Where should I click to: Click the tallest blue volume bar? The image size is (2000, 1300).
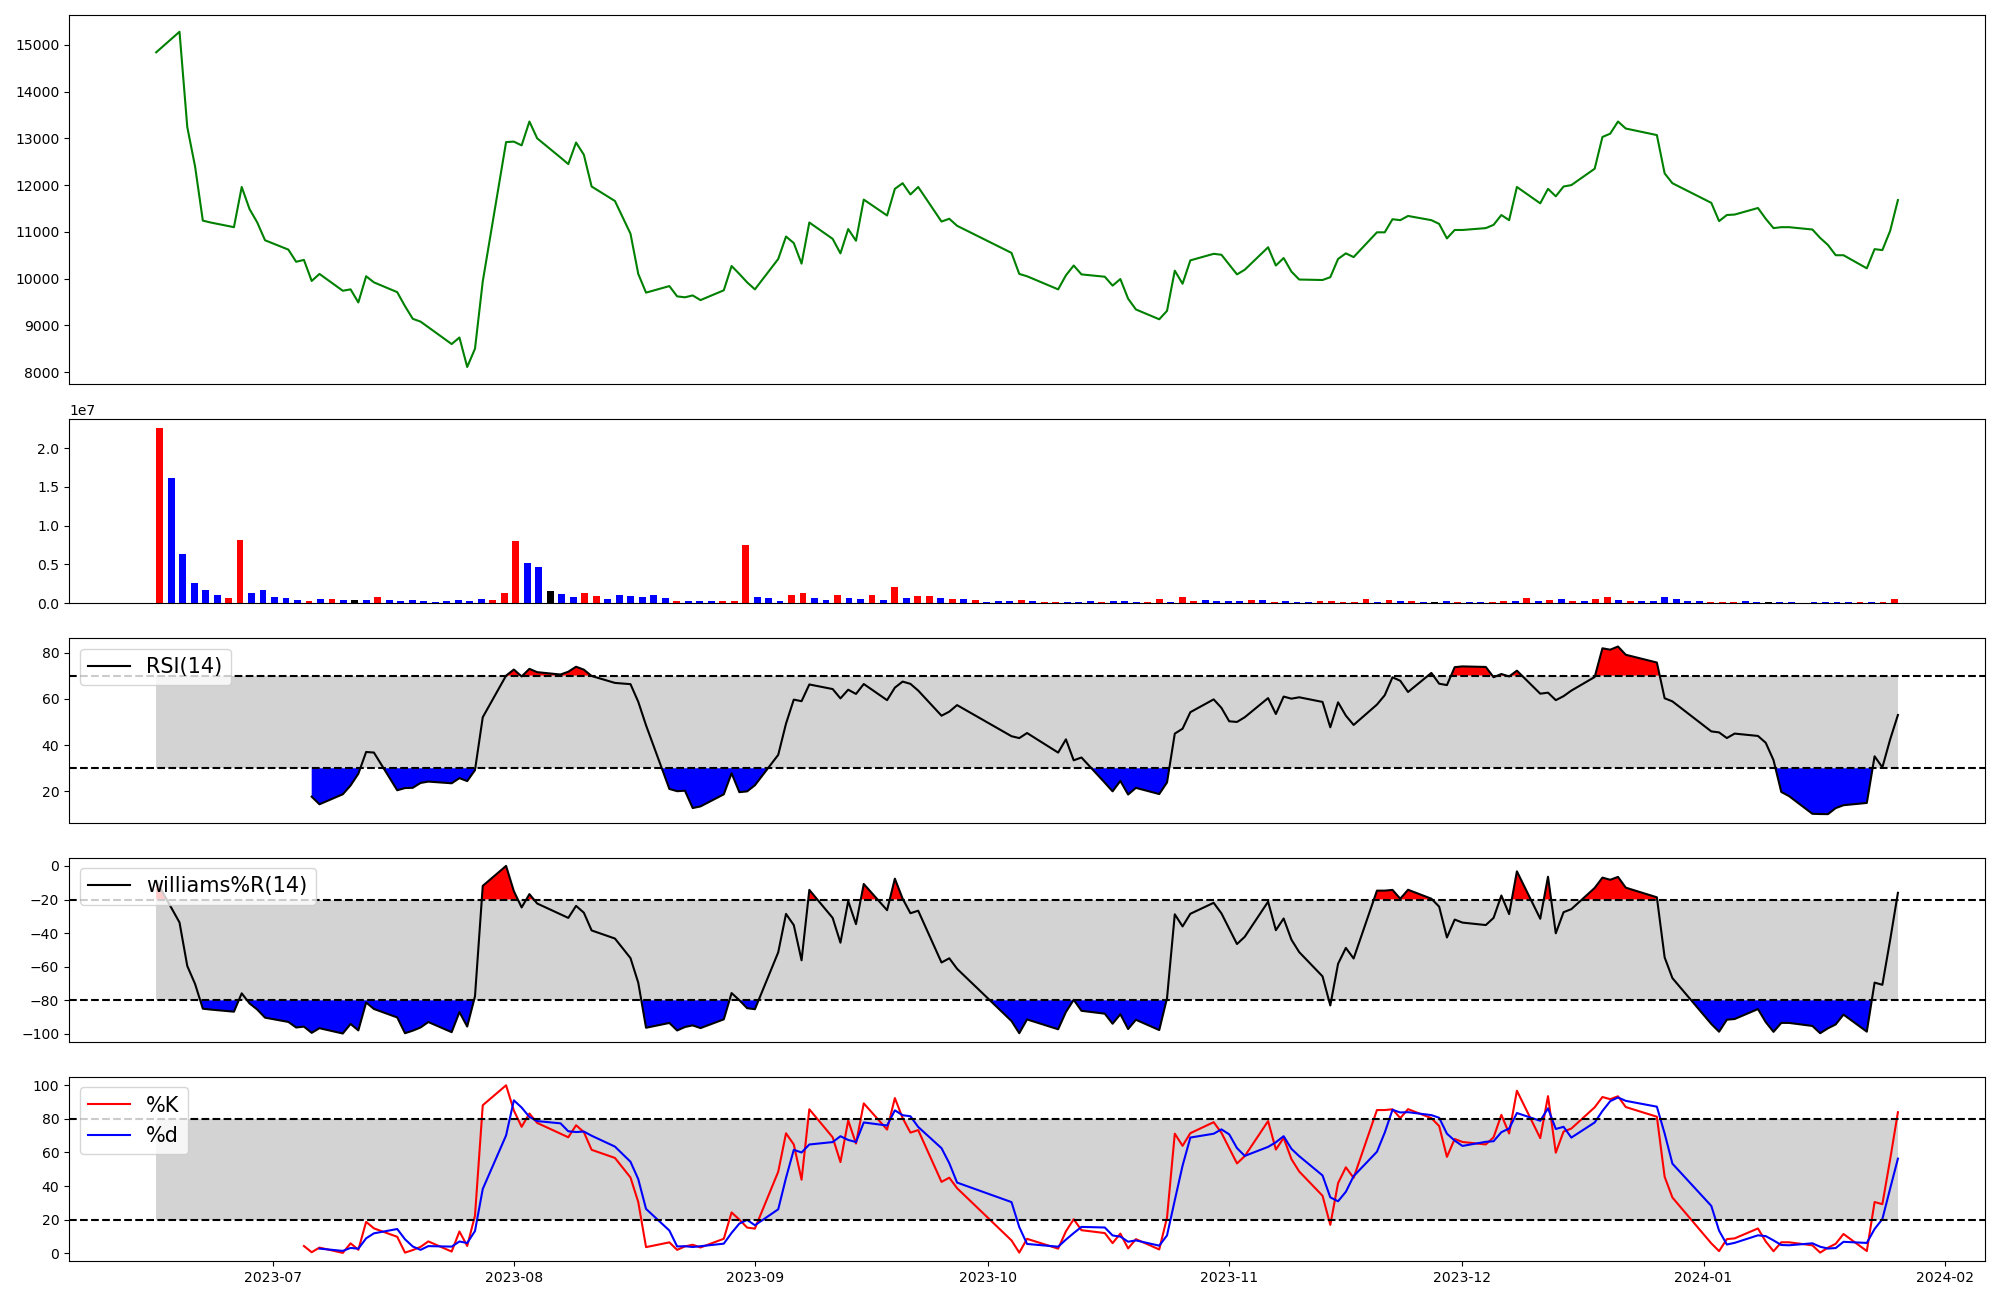click(x=171, y=540)
